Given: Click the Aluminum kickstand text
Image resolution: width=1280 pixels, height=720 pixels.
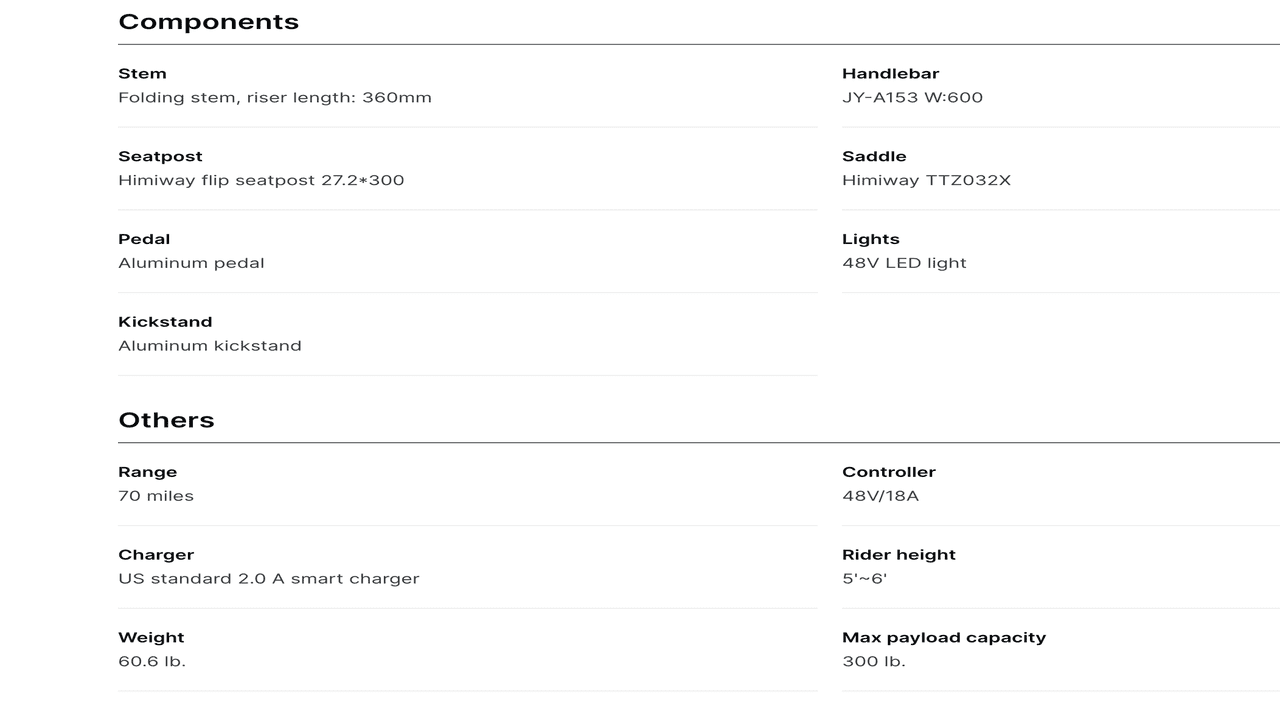Looking at the screenshot, I should click(x=210, y=346).
